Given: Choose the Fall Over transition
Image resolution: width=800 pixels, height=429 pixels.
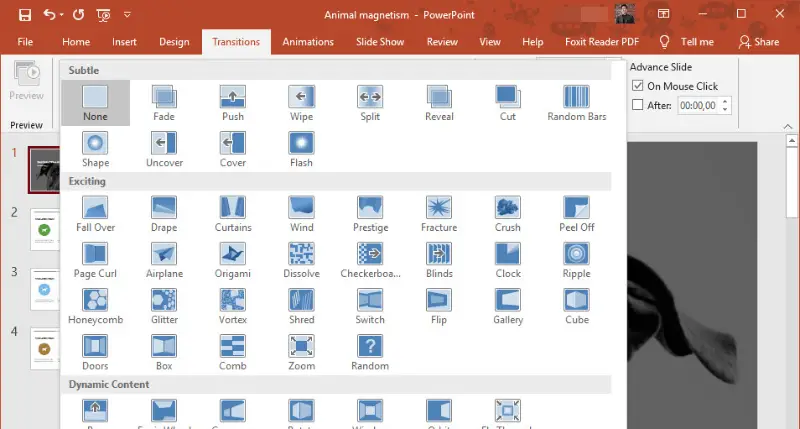Looking at the screenshot, I should [95, 214].
